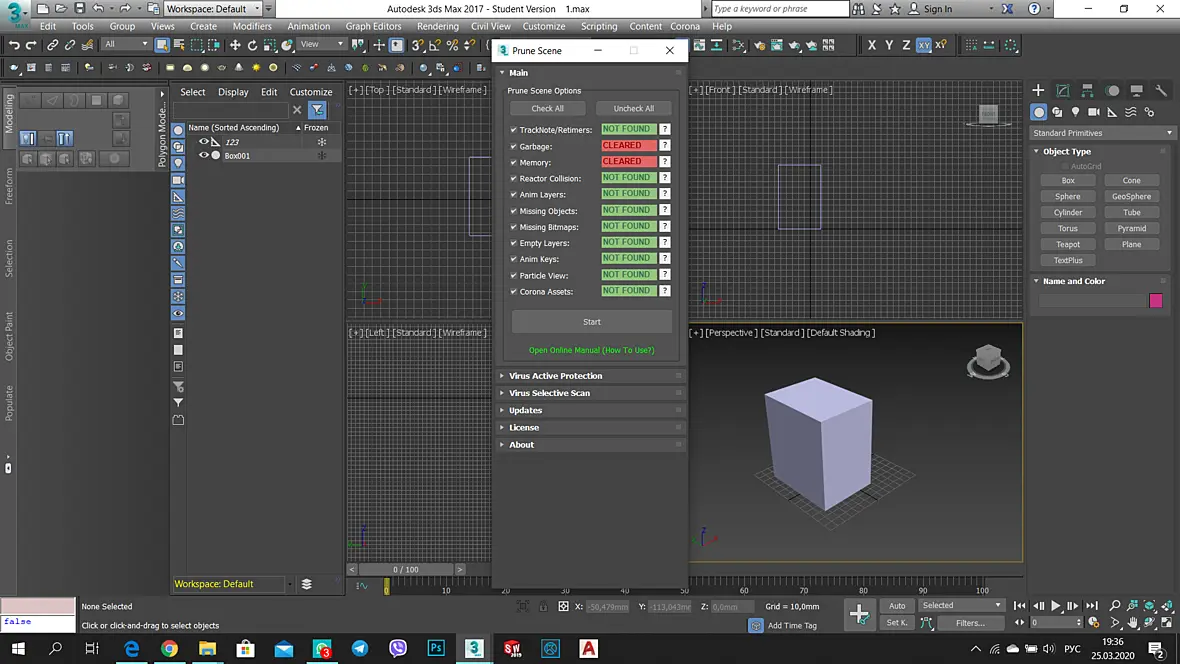Open Scene Explorer Display menu
Image resolution: width=1180 pixels, height=664 pixels.
[233, 92]
